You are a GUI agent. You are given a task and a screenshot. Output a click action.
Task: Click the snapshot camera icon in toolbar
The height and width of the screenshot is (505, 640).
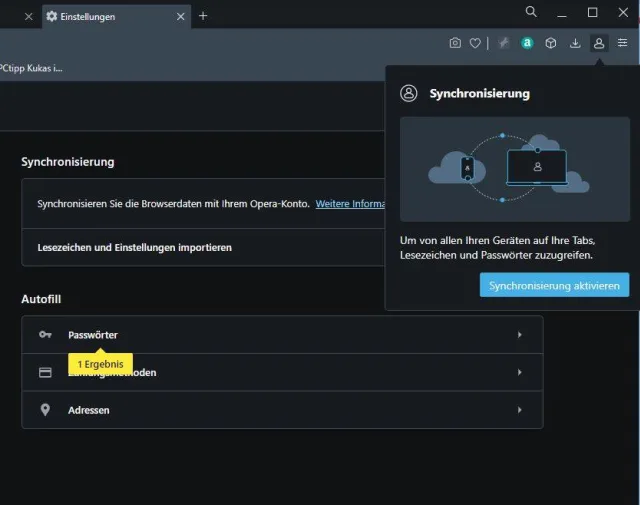pos(455,43)
